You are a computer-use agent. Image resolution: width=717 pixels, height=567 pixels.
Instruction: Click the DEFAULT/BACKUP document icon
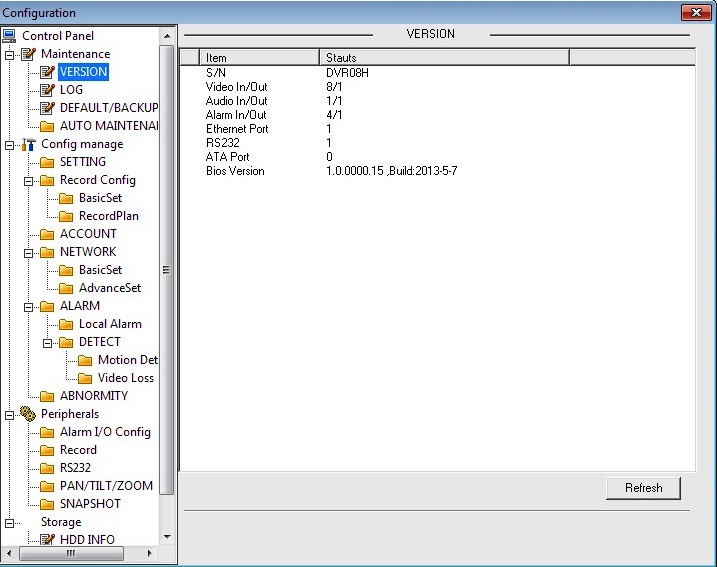point(47,108)
